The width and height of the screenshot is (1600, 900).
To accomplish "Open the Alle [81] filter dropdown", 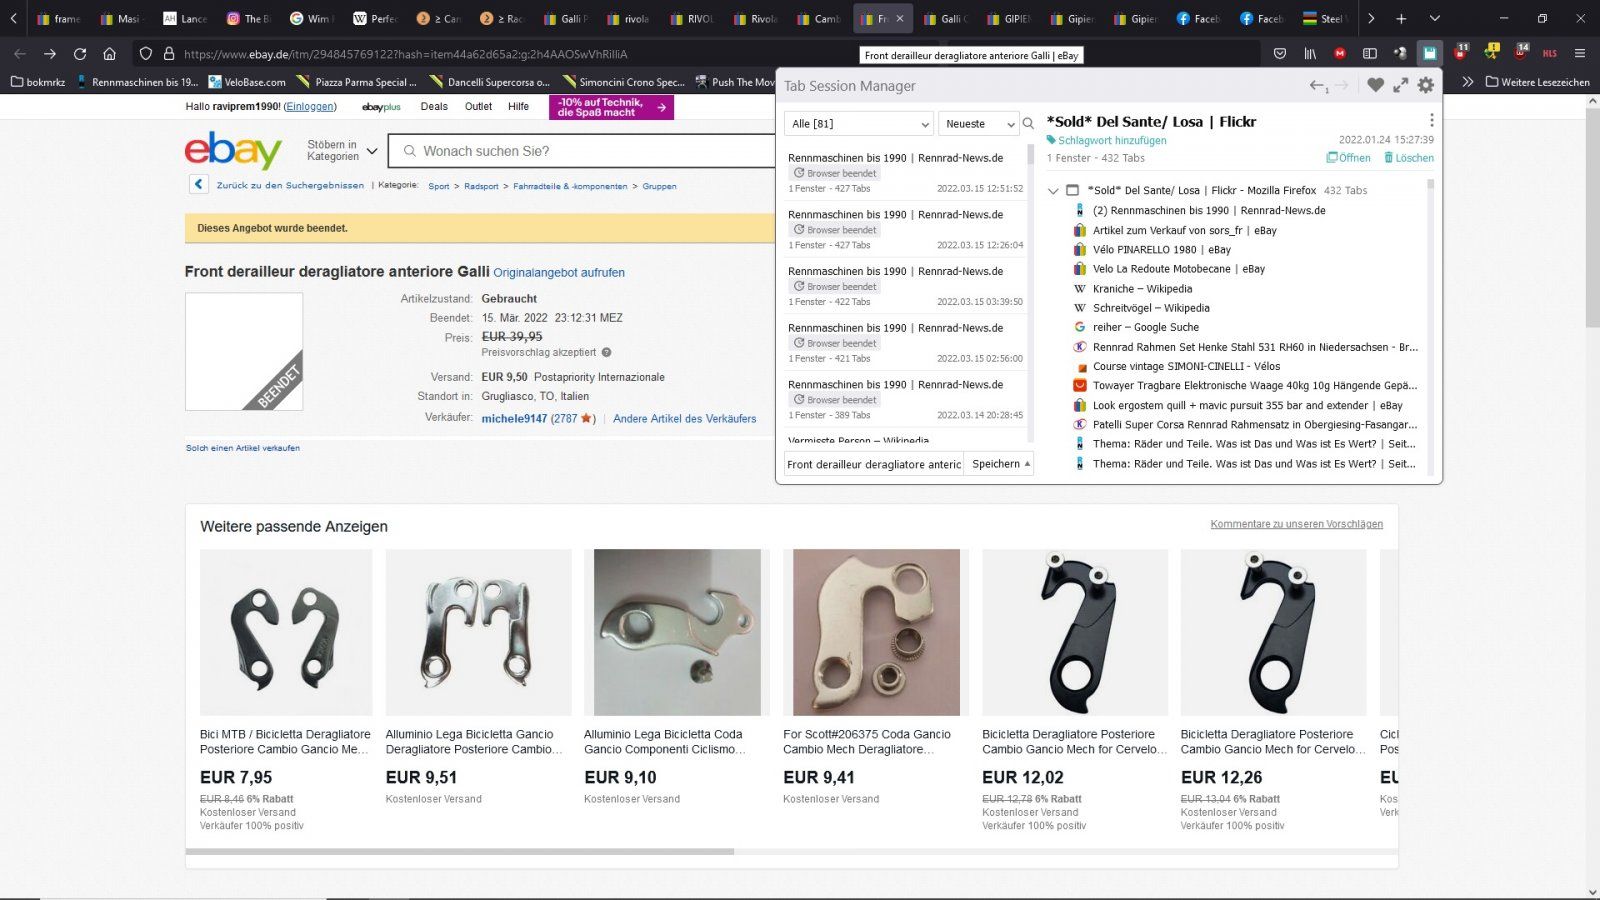I will (x=859, y=124).
